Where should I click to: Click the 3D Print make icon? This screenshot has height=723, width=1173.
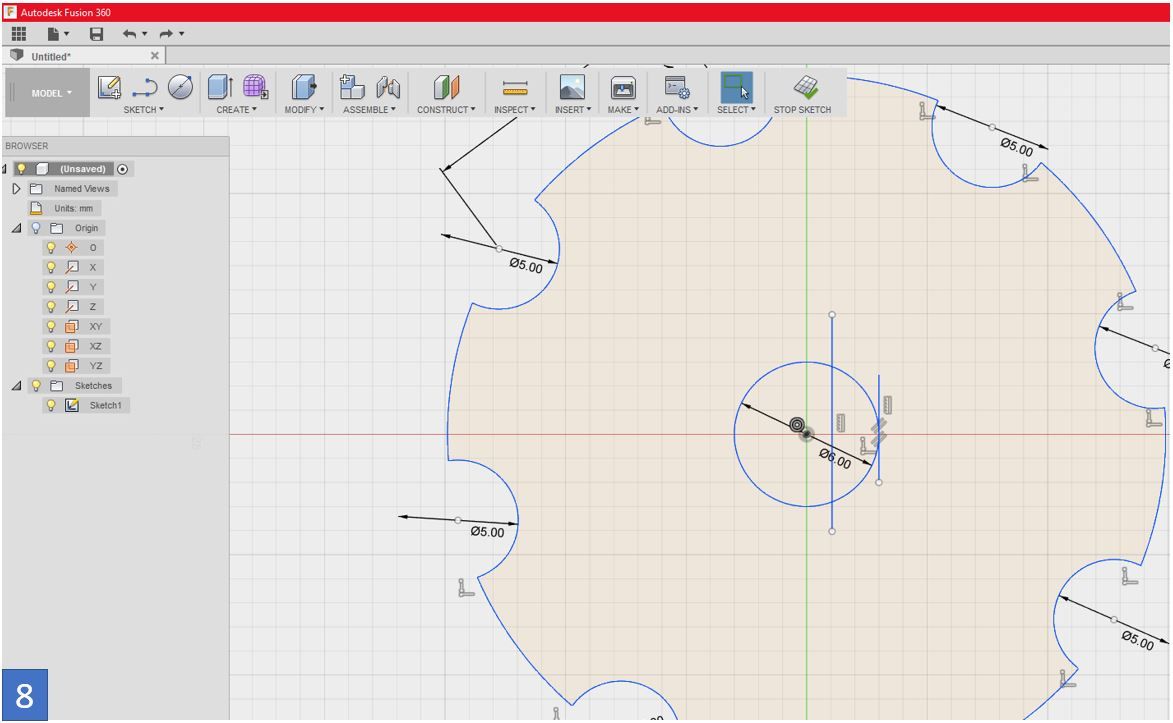pos(622,88)
